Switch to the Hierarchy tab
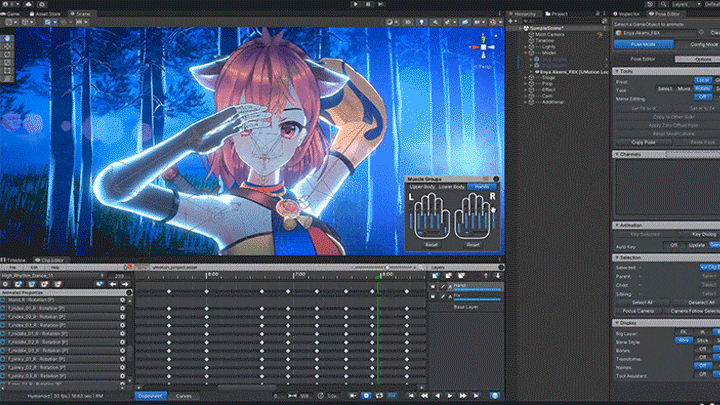 tap(522, 14)
